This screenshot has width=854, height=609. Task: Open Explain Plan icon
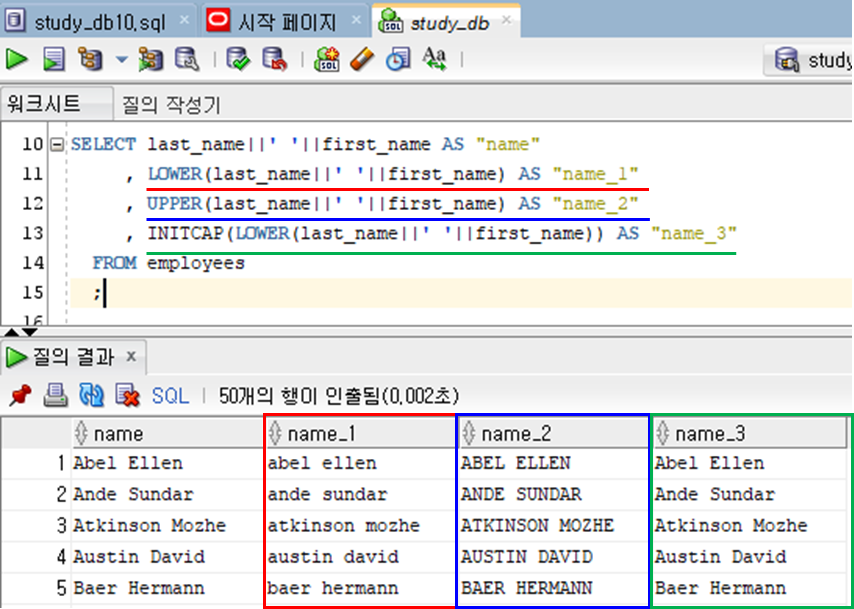[x=90, y=59]
